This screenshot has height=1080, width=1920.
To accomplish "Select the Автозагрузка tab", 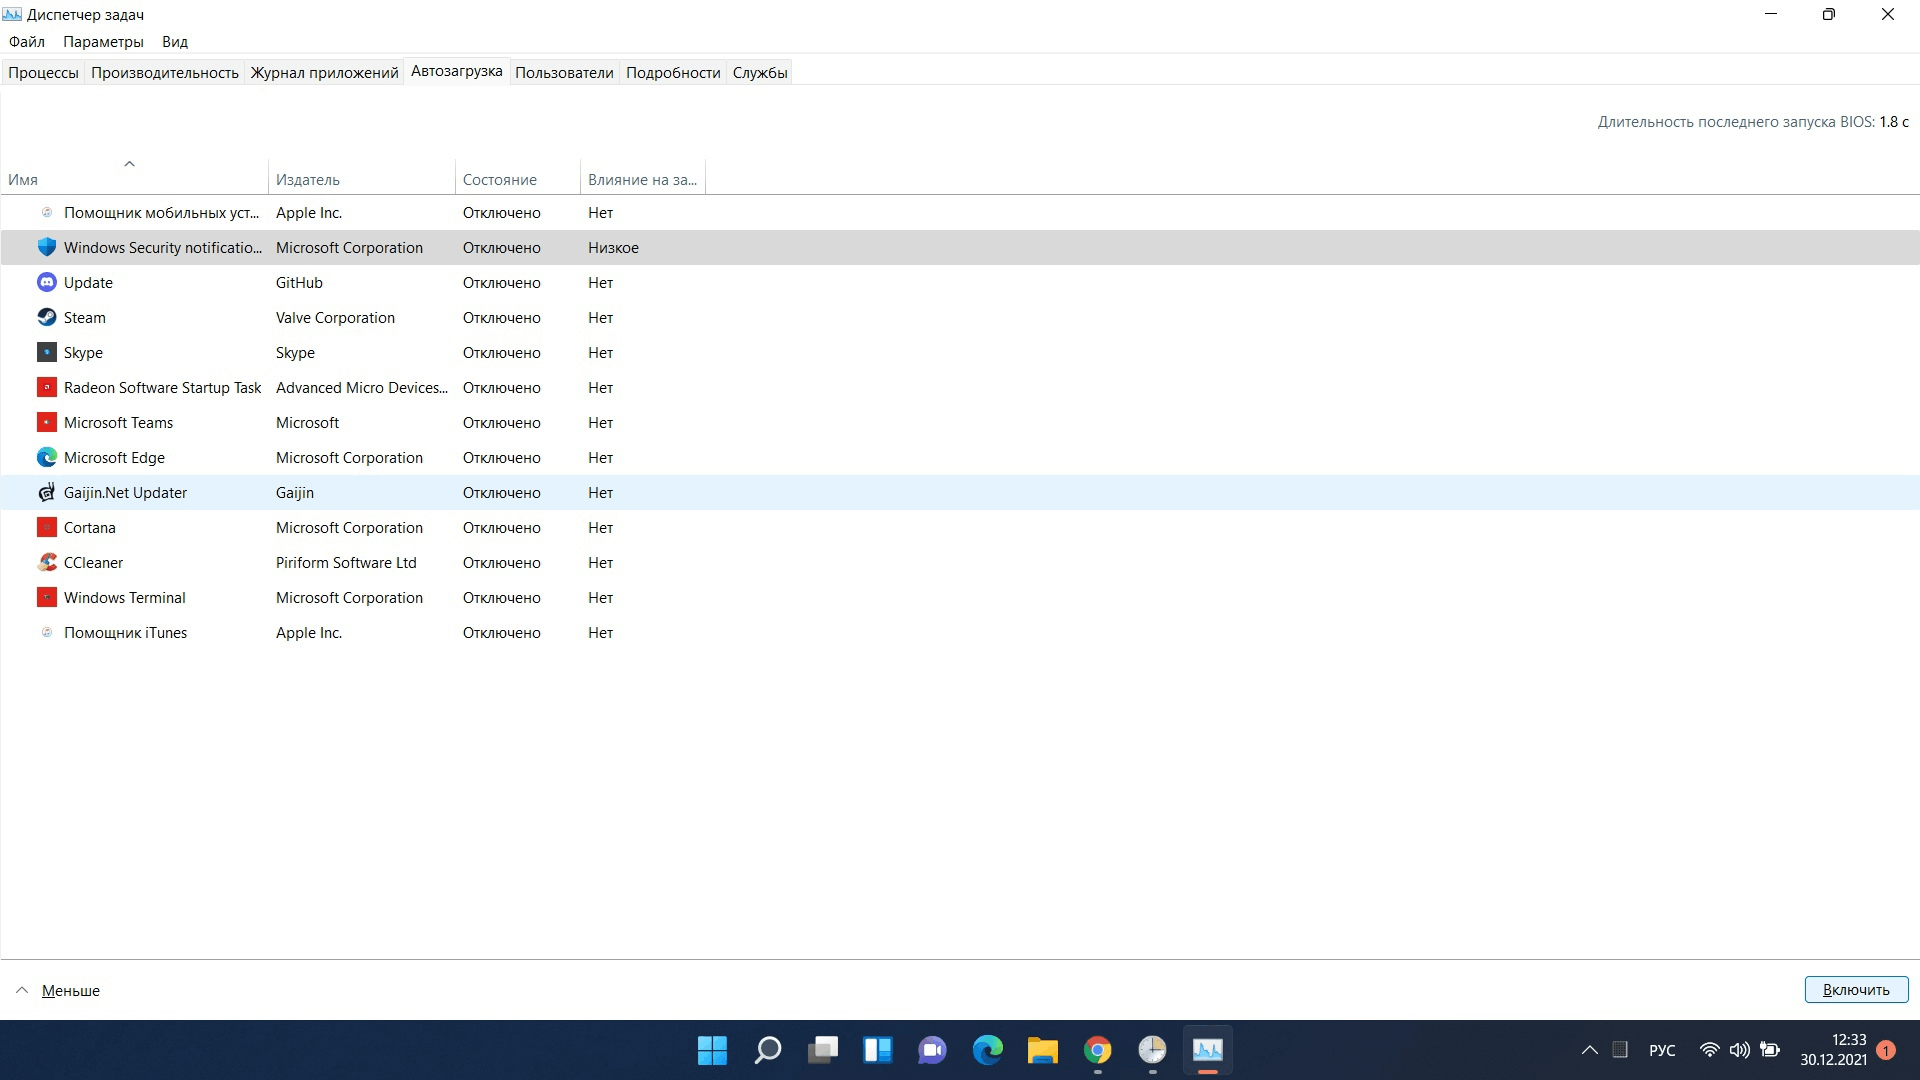I will (x=457, y=71).
